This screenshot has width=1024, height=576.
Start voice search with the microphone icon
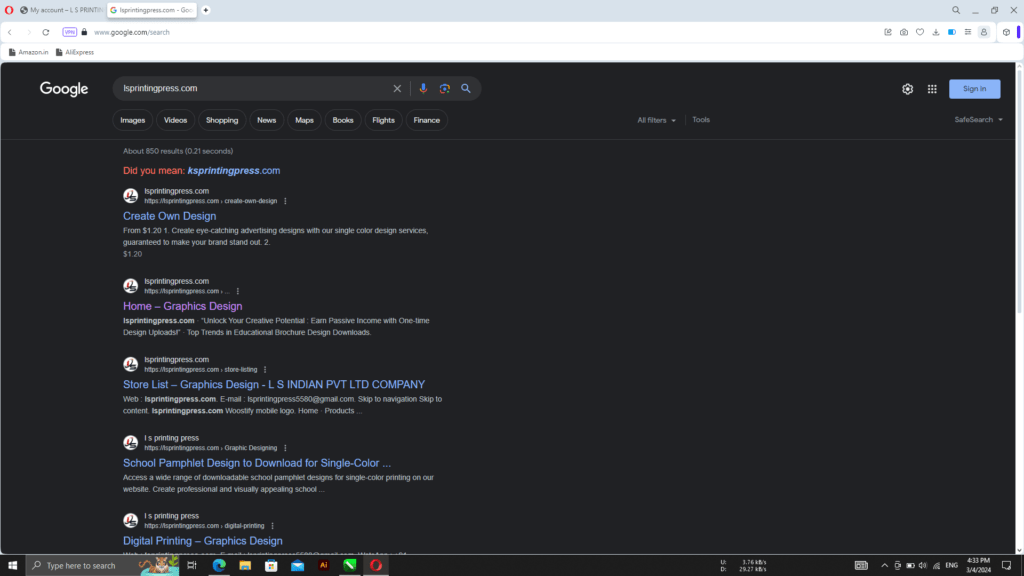point(423,89)
